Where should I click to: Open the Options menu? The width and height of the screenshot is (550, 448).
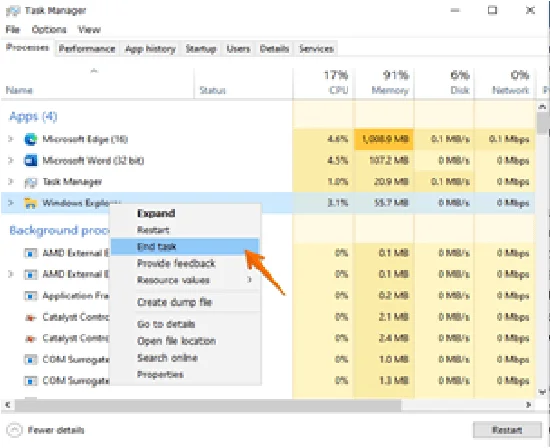(x=49, y=29)
